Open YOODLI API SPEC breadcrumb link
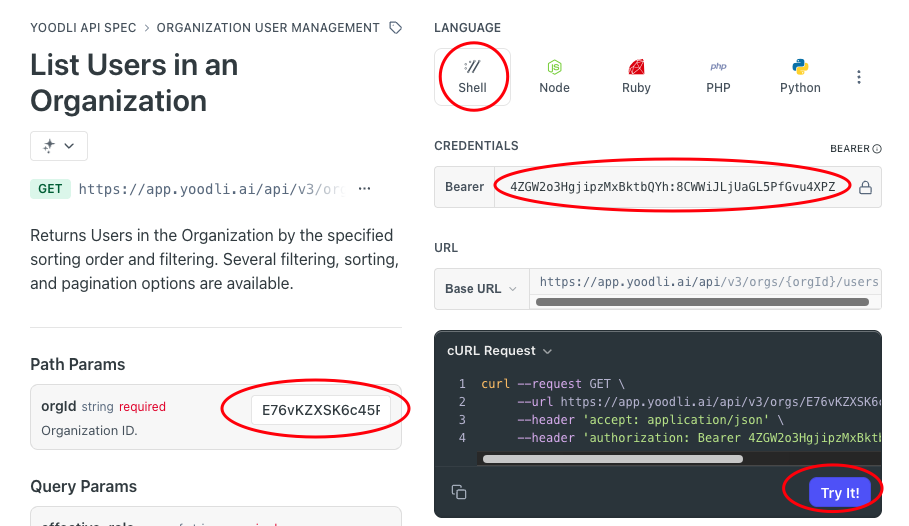909x526 pixels. 83,28
